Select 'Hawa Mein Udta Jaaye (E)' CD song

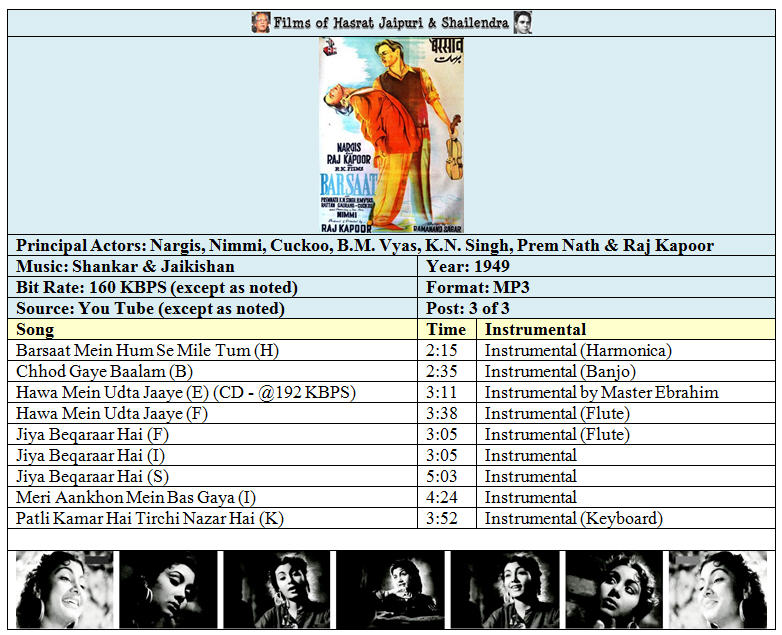click(x=186, y=393)
